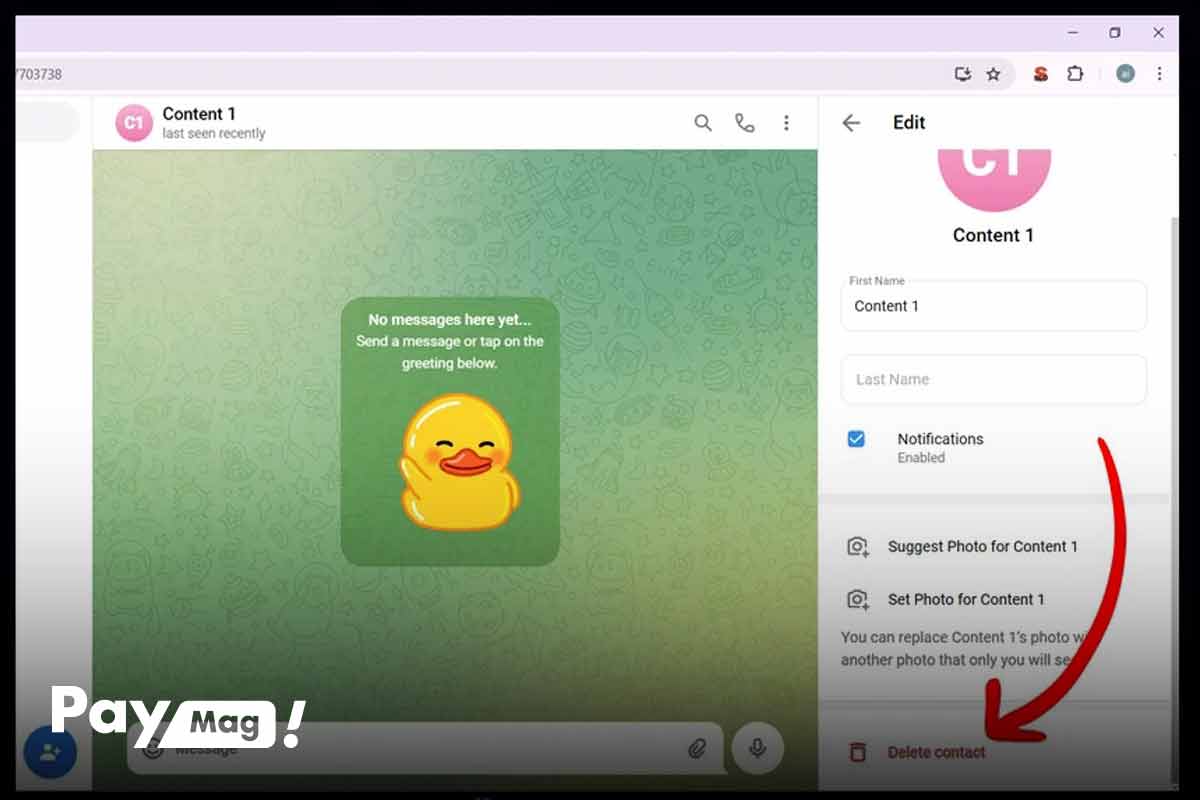Open the Chrome three-dot menu

coord(1159,74)
